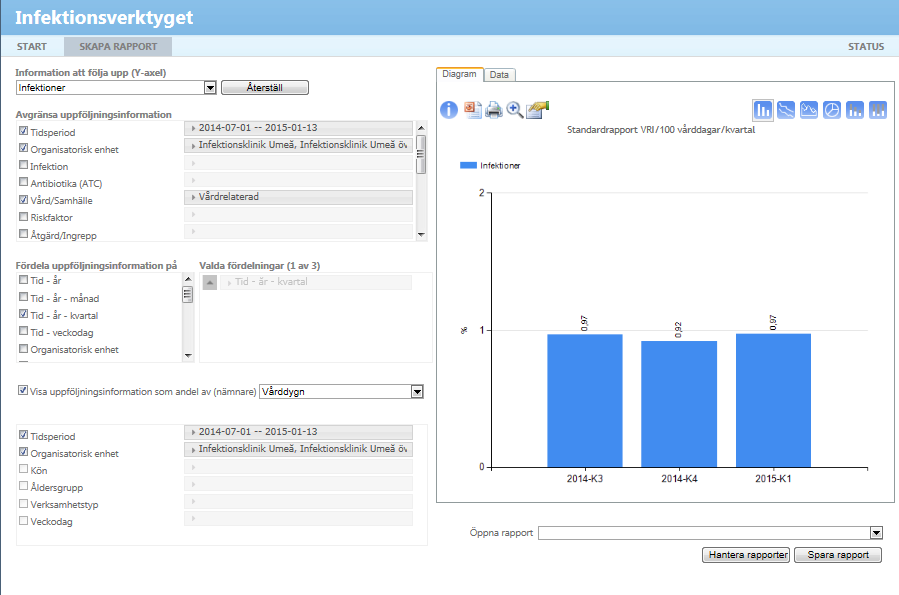
Task: Select the stacked bar chart type
Action: pos(855,109)
